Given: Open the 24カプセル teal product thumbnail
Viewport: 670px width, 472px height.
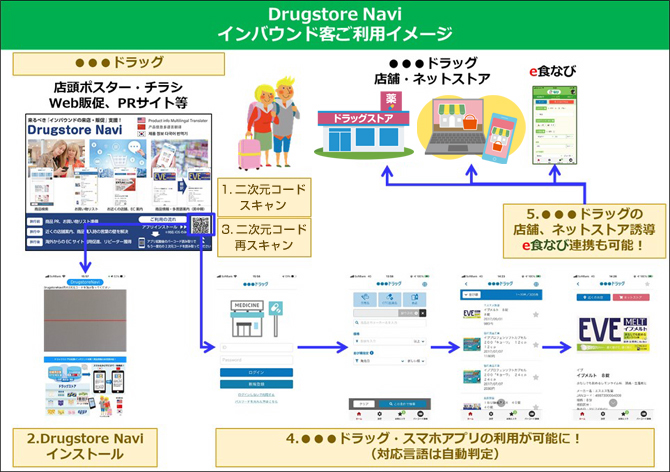Looking at the screenshot, I should click(472, 377).
